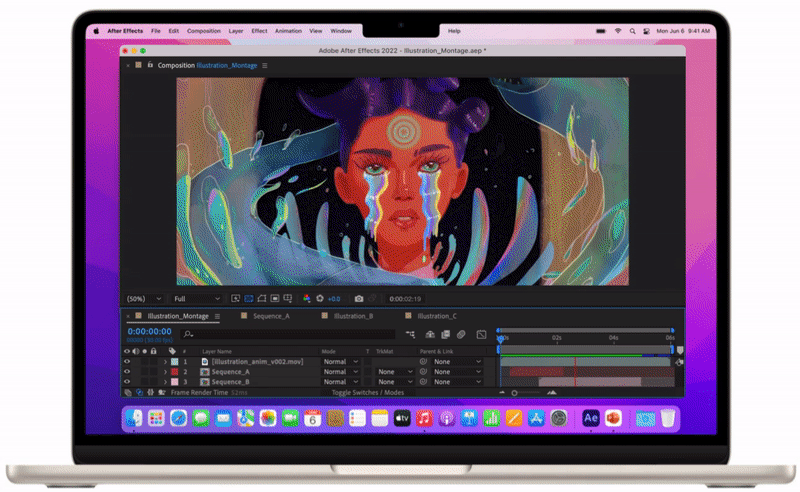Click the Show Snapshot icon next to camera
This screenshot has height=492, width=800.
[x=372, y=299]
